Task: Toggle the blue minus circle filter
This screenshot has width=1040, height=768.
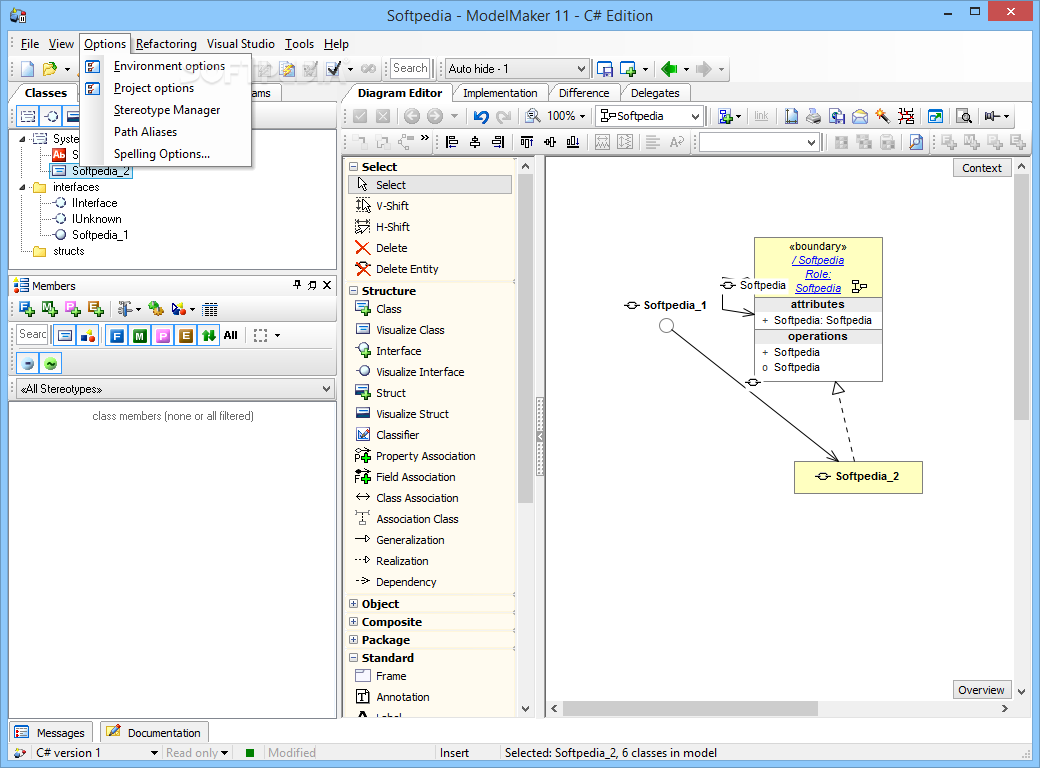Action: pyautogui.click(x=28, y=363)
